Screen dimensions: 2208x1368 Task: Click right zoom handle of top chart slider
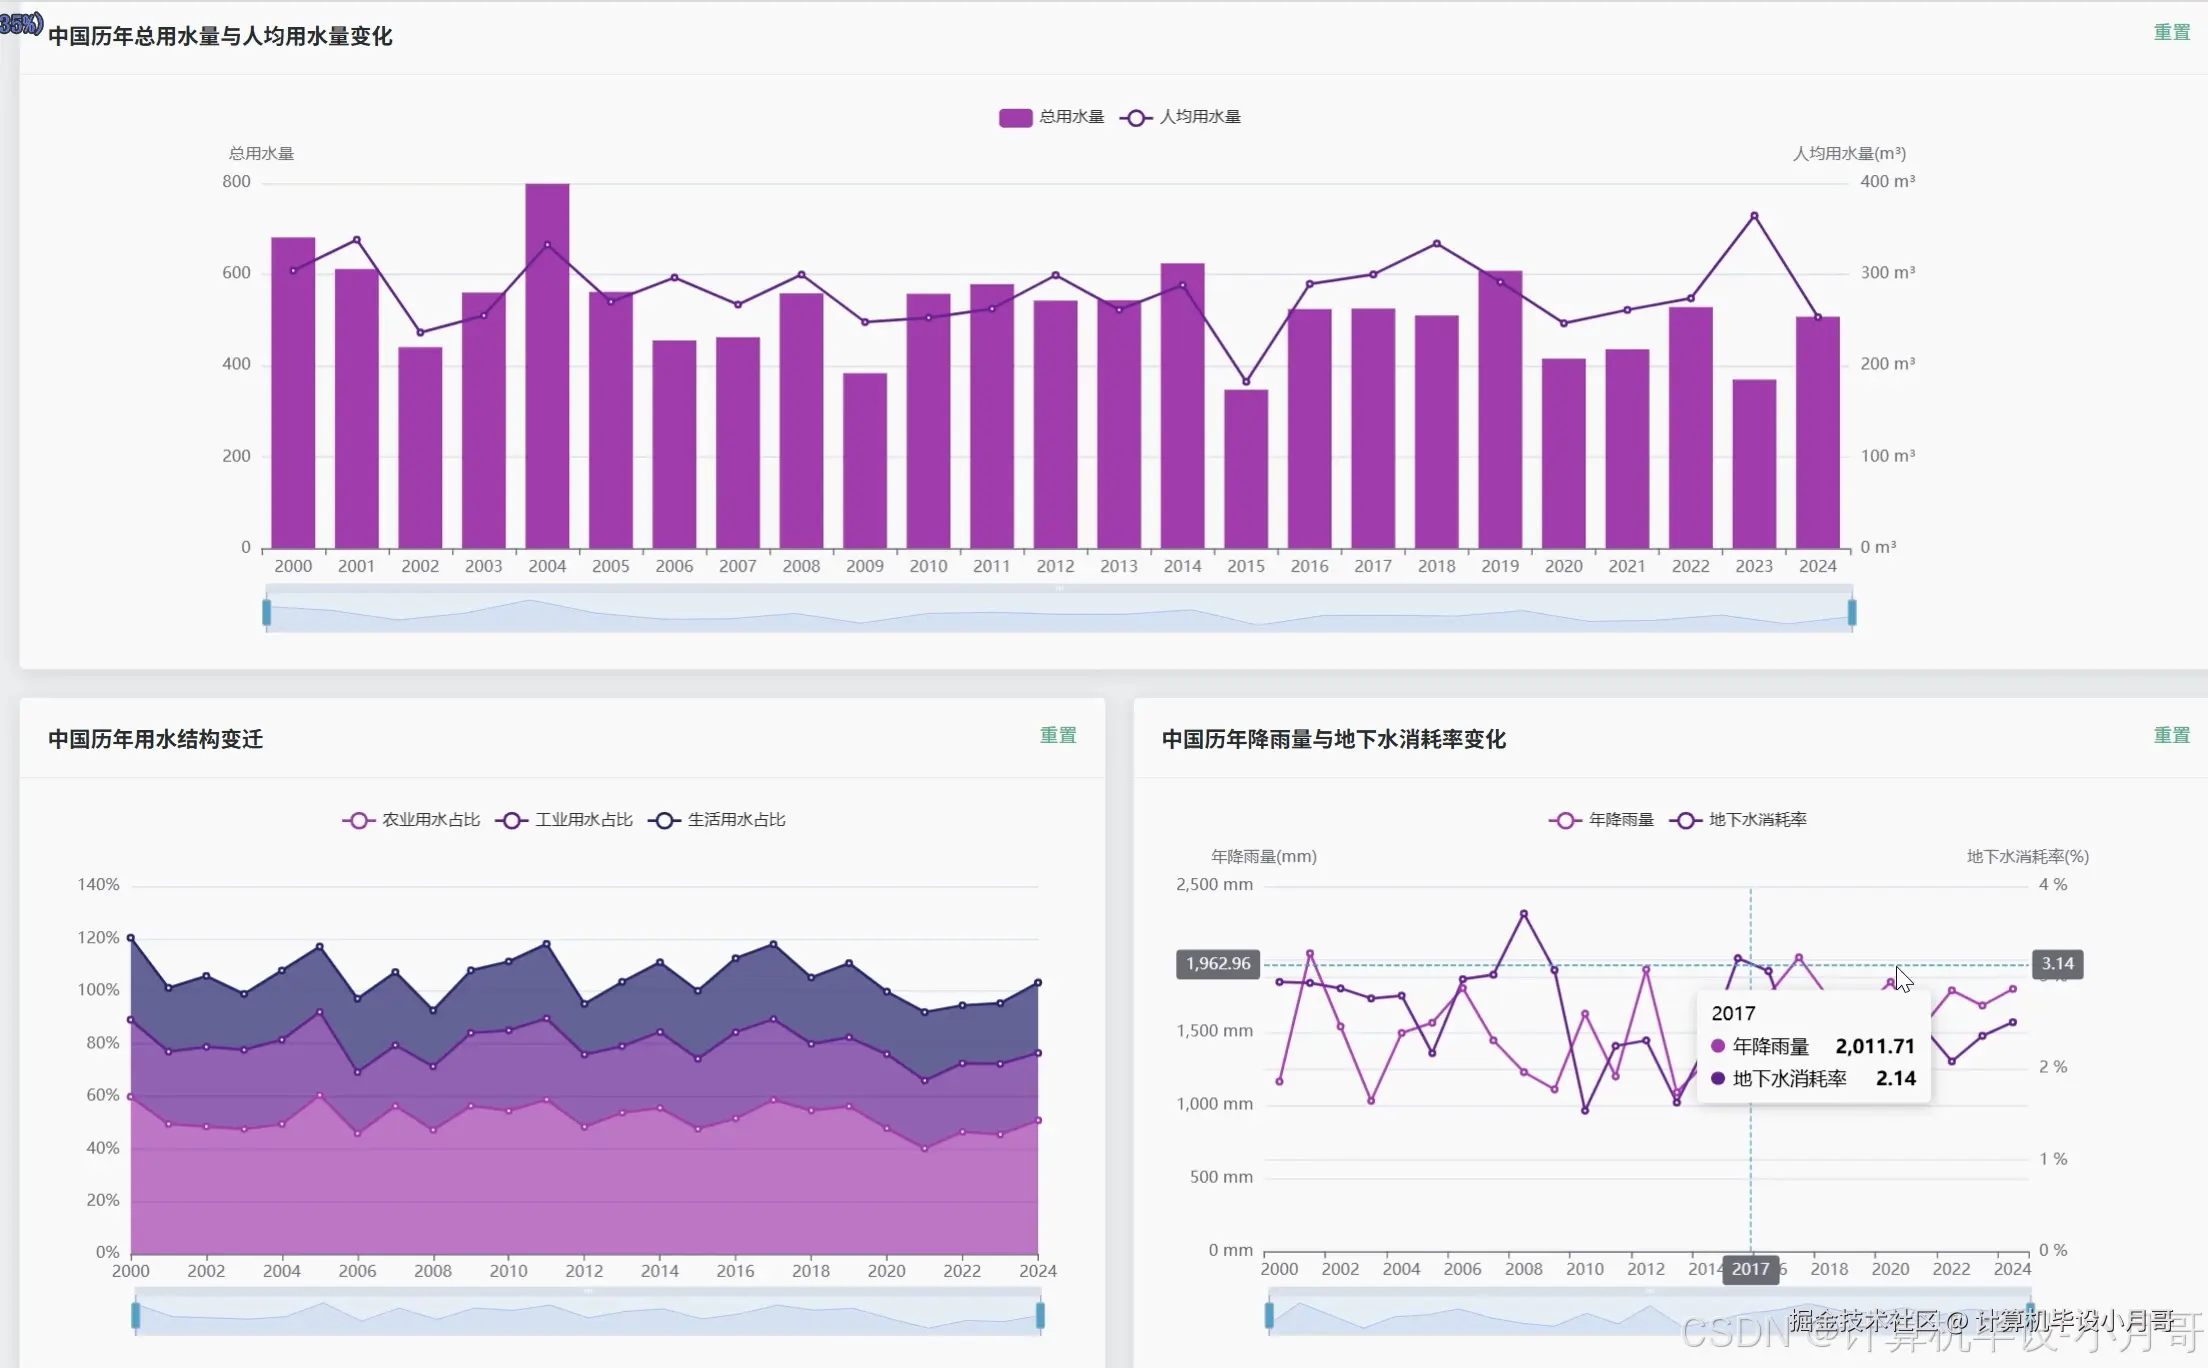pos(1852,612)
